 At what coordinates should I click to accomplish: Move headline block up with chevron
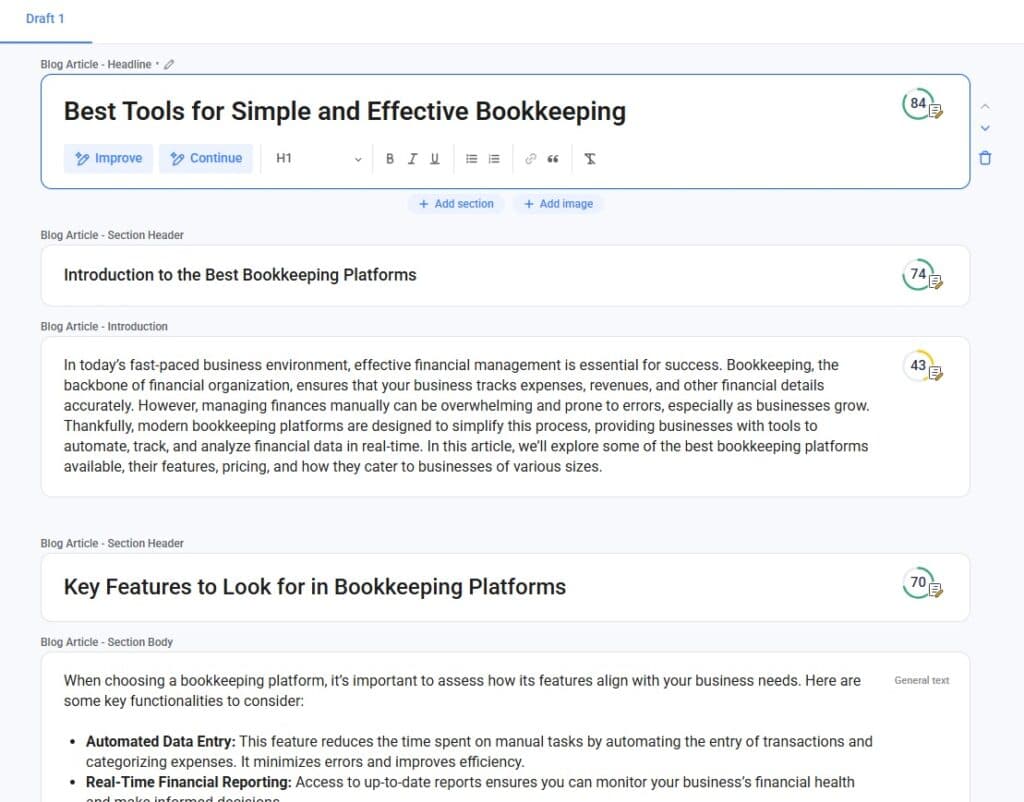985,106
